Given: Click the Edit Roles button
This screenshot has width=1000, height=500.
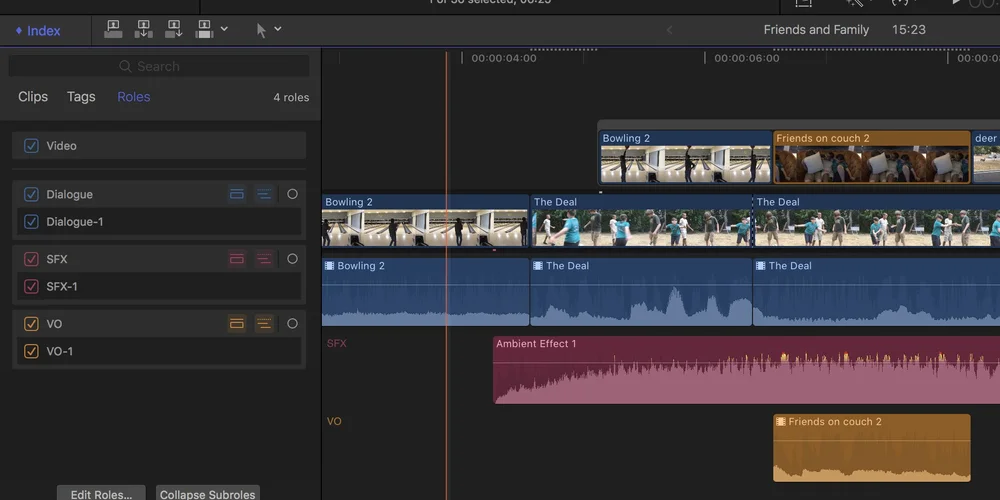Looking at the screenshot, I should pos(101,494).
